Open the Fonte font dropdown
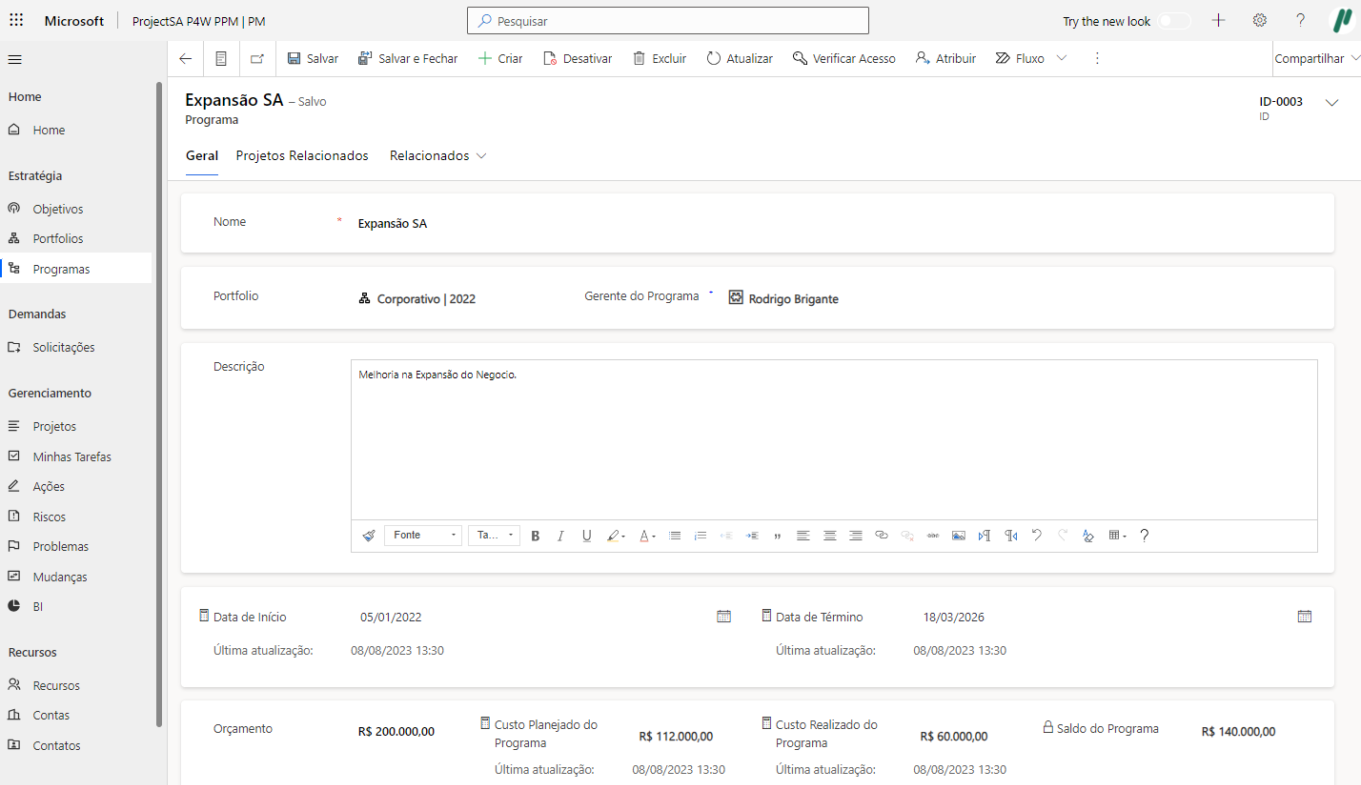Image resolution: width=1361 pixels, height=785 pixels. click(423, 536)
